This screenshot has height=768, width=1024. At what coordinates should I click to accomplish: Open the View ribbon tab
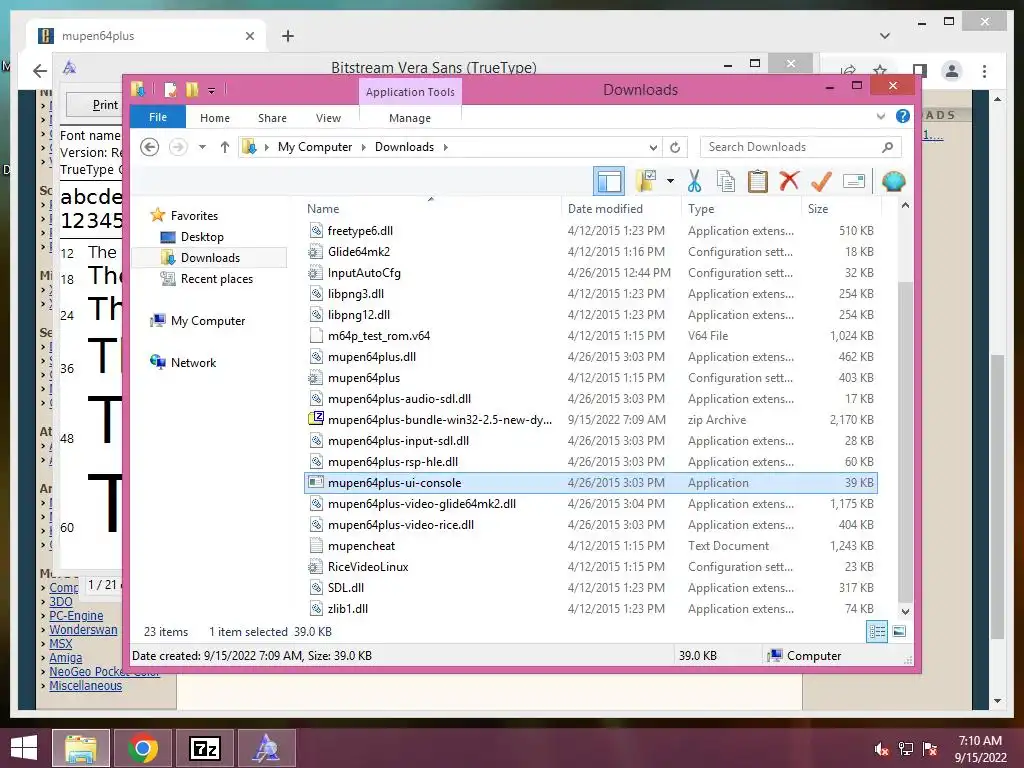pyautogui.click(x=328, y=118)
